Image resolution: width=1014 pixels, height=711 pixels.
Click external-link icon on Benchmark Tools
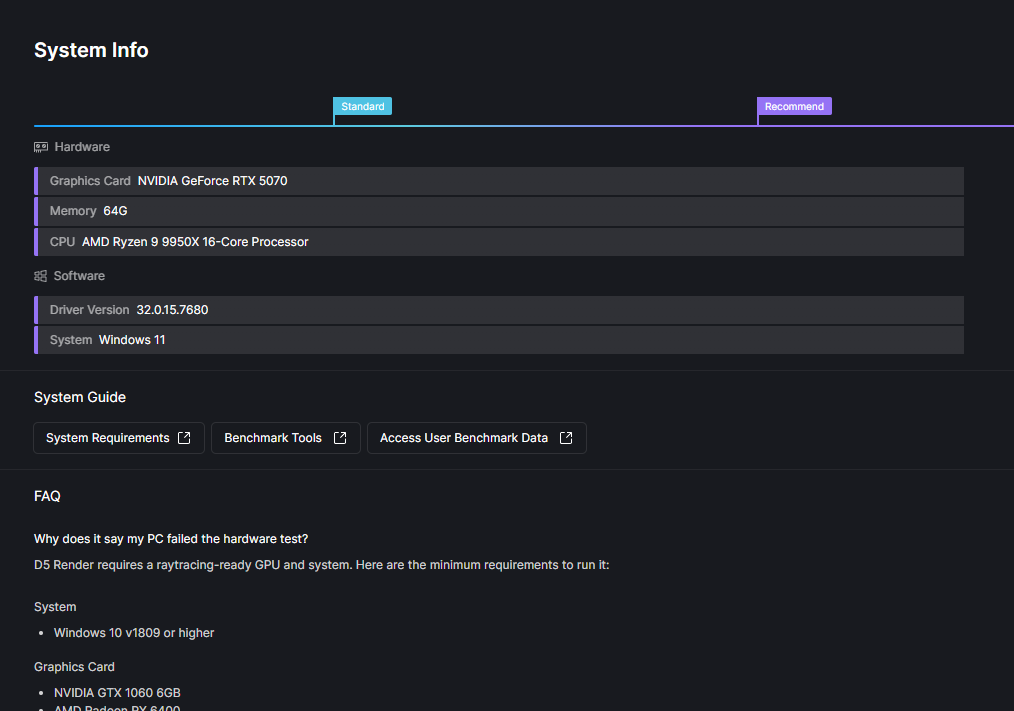point(340,438)
